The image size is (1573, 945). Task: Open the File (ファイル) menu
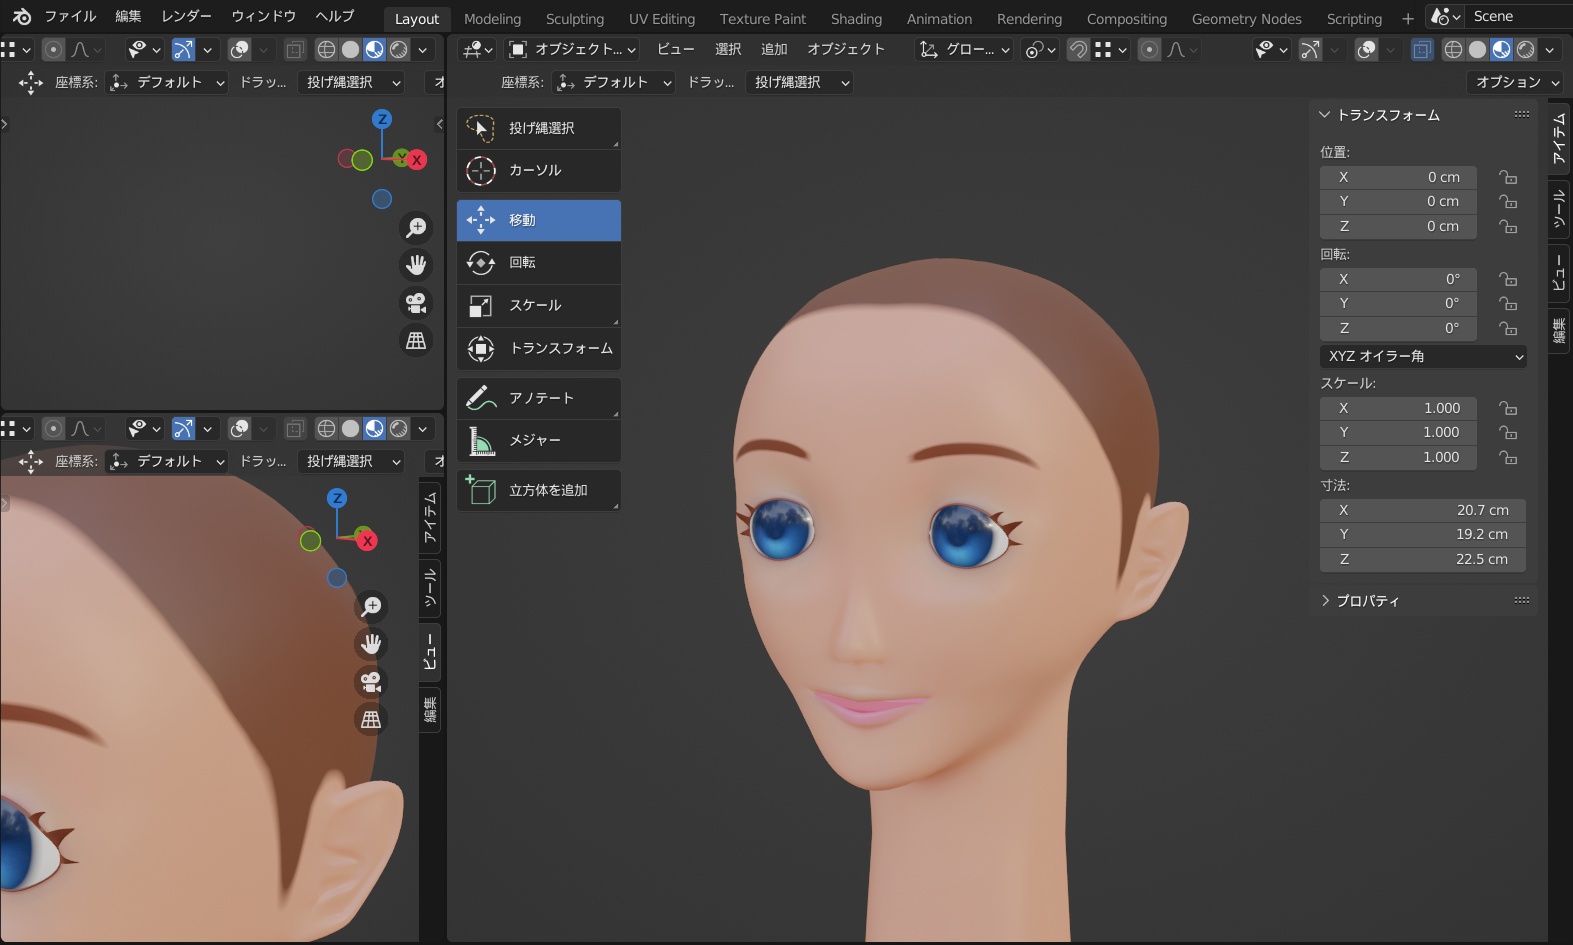tap(70, 17)
